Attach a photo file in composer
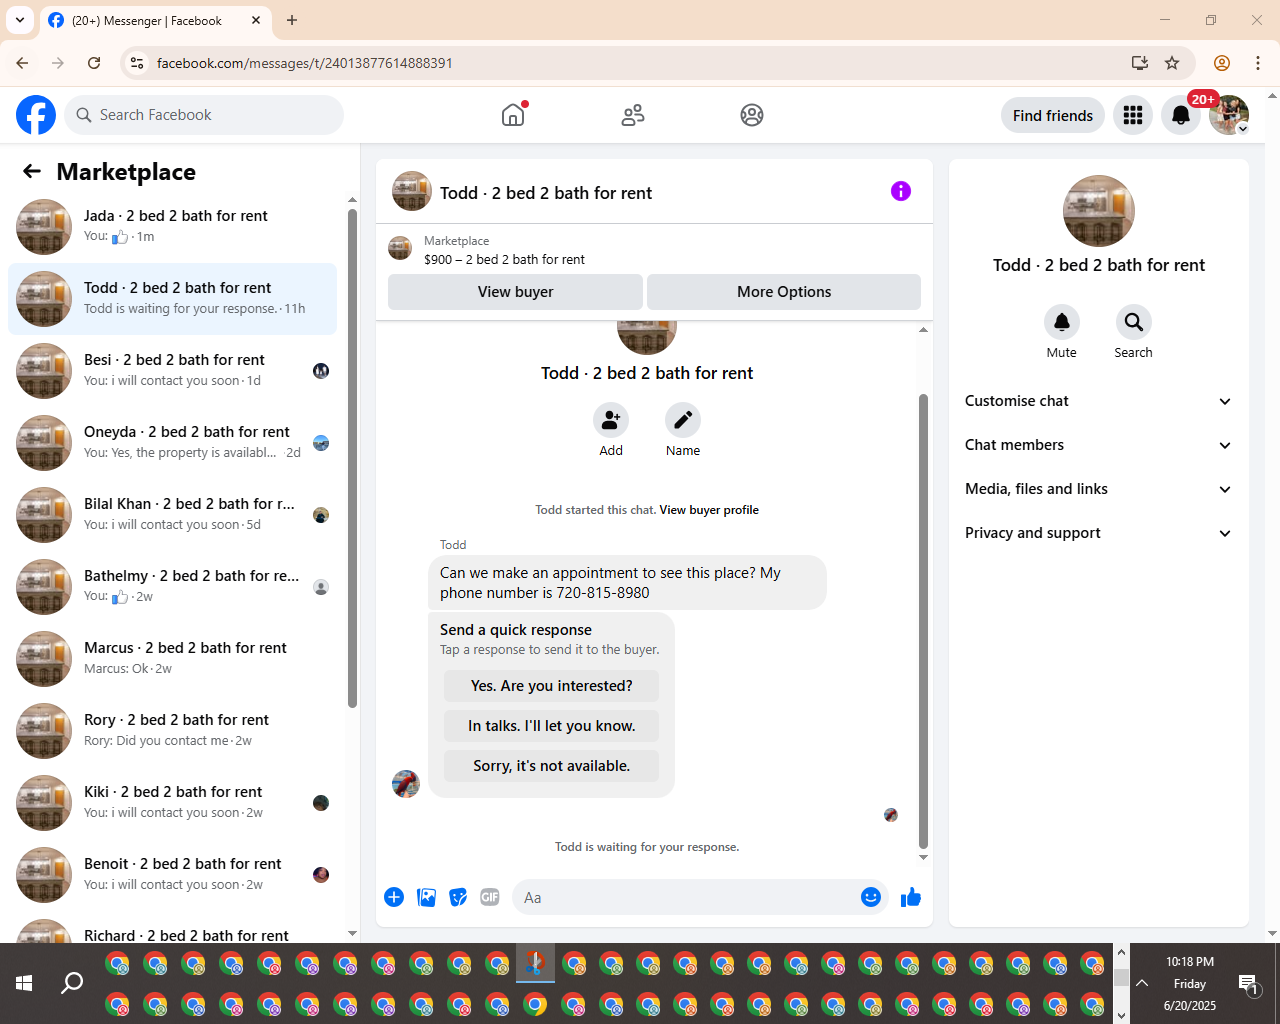 426,897
